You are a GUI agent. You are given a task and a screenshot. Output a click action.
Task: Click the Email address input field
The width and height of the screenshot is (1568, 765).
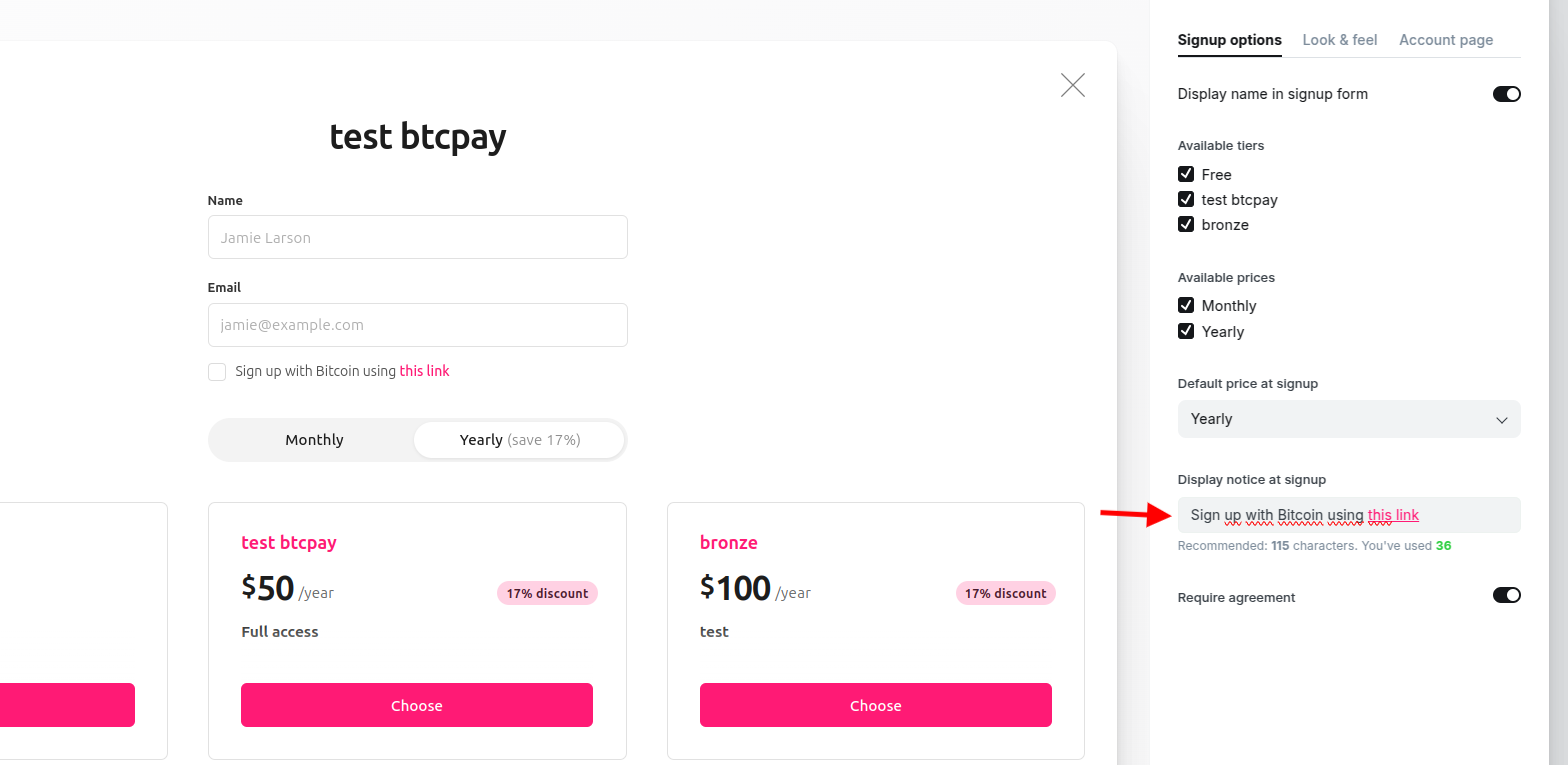pos(417,325)
